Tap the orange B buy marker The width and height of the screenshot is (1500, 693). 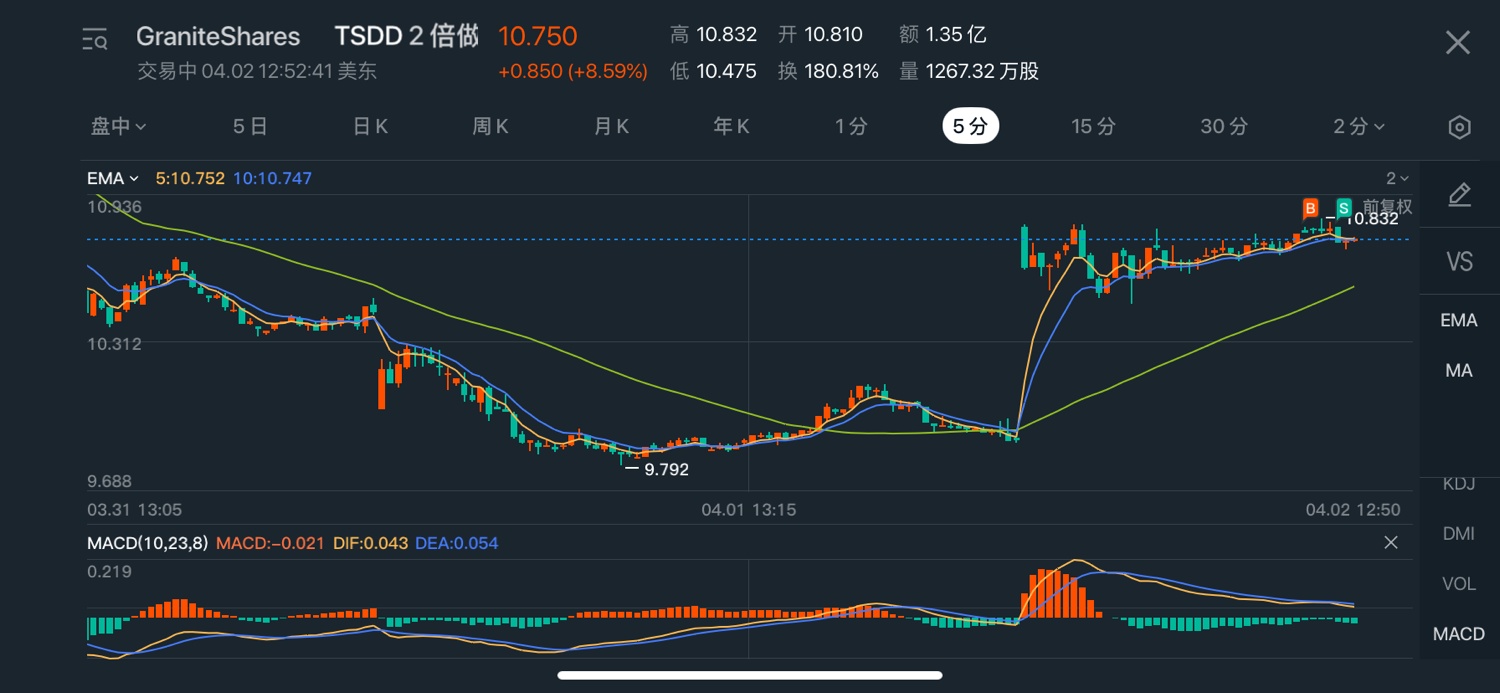pos(1310,208)
